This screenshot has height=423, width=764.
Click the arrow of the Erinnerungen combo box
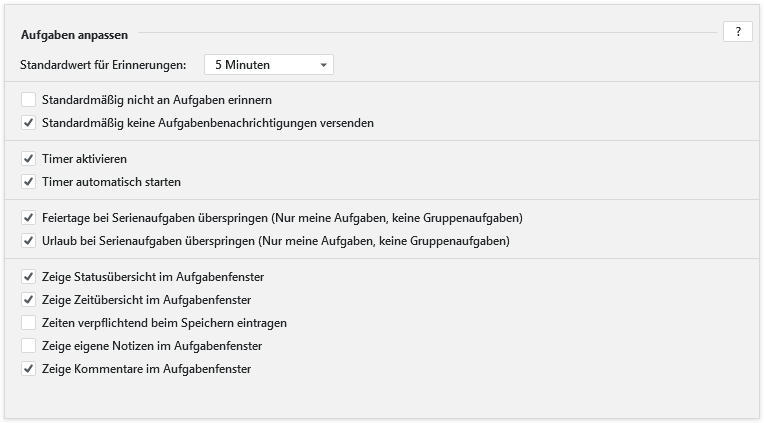click(324, 65)
